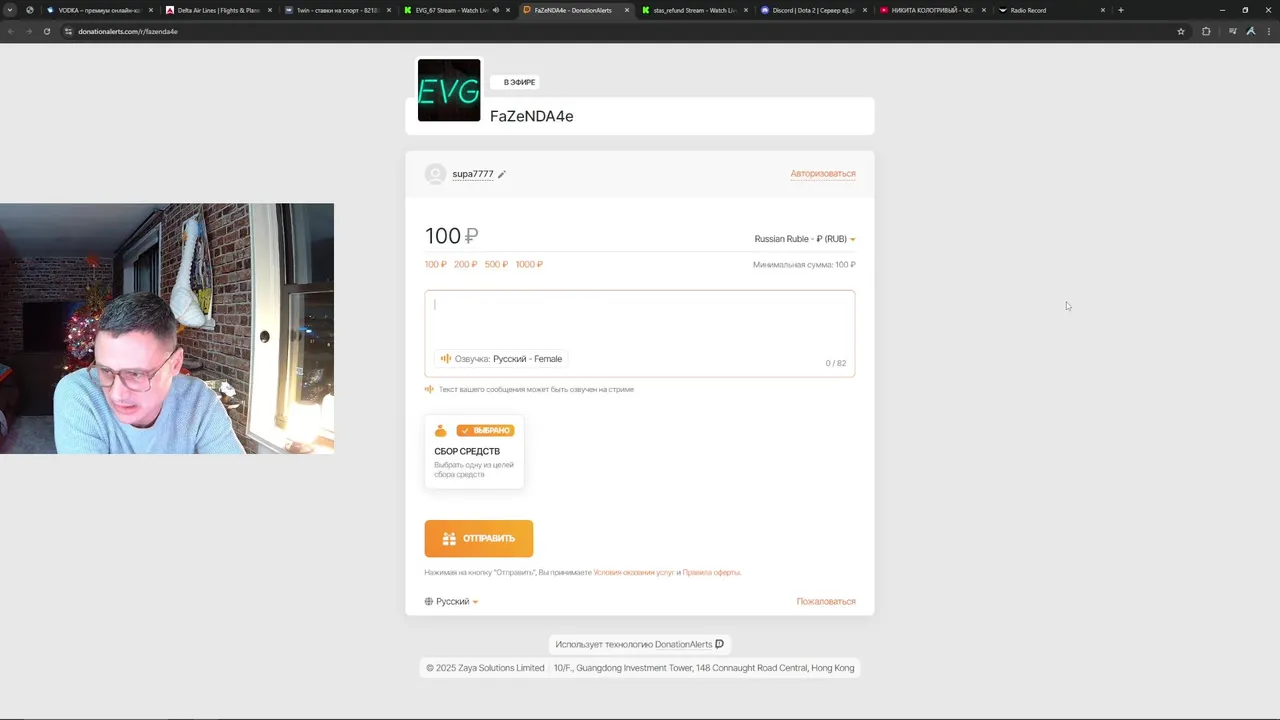Go back in browser history
Image resolution: width=1280 pixels, height=720 pixels.
coord(11,31)
